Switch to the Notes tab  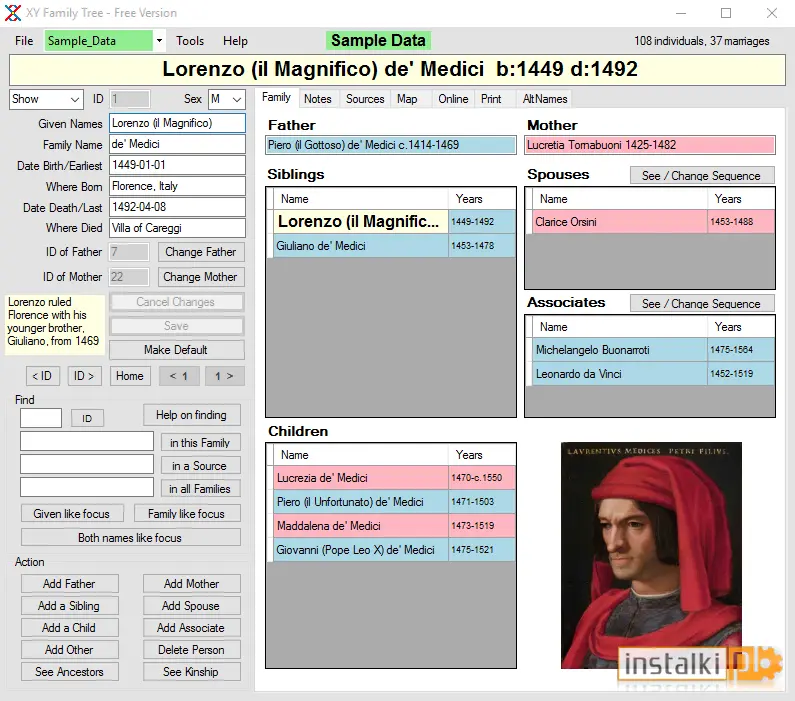pyautogui.click(x=317, y=99)
